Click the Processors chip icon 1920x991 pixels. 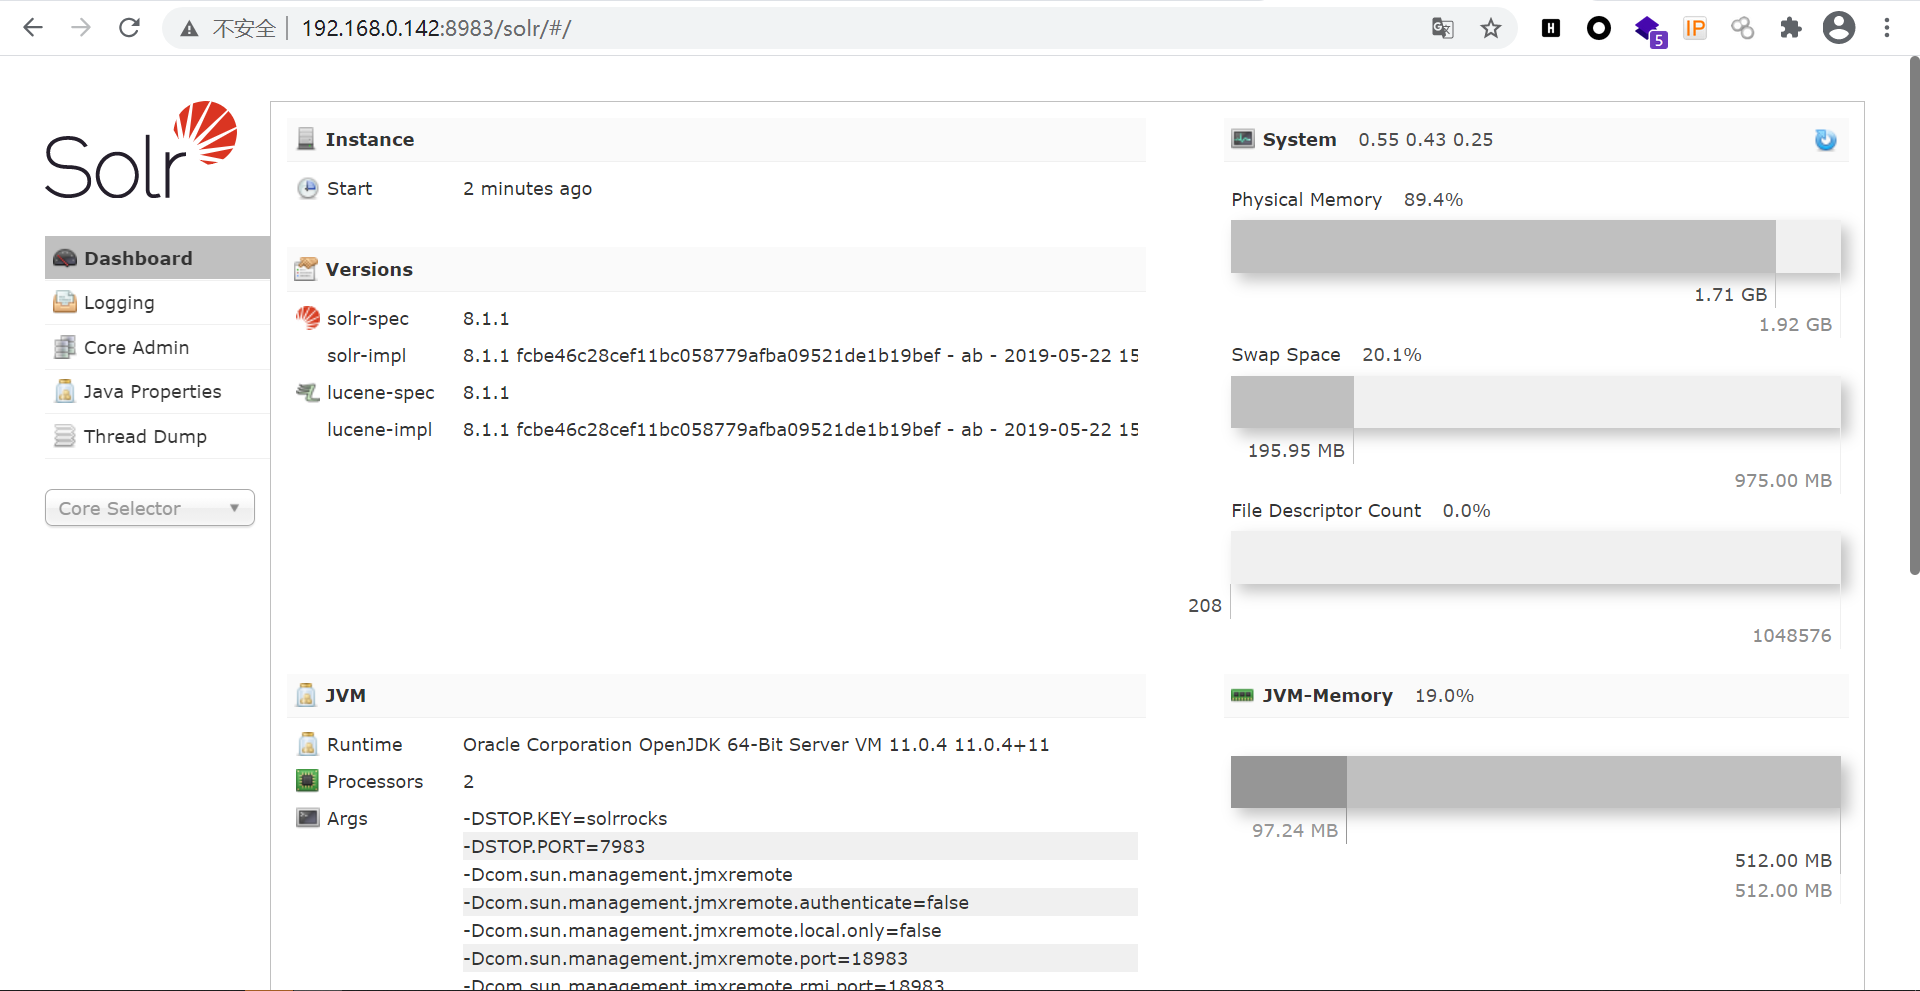pos(308,781)
